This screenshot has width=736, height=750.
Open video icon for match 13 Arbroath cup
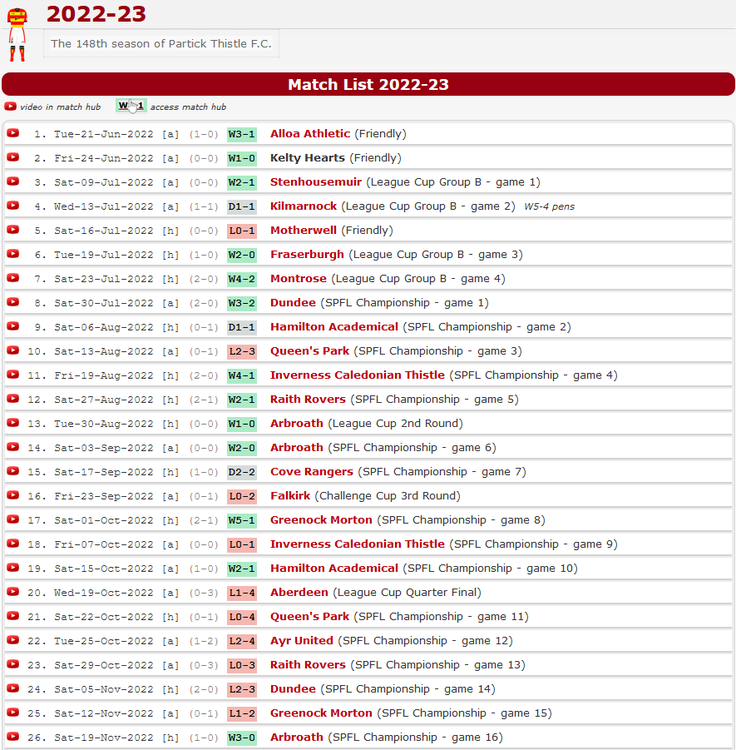[13, 423]
